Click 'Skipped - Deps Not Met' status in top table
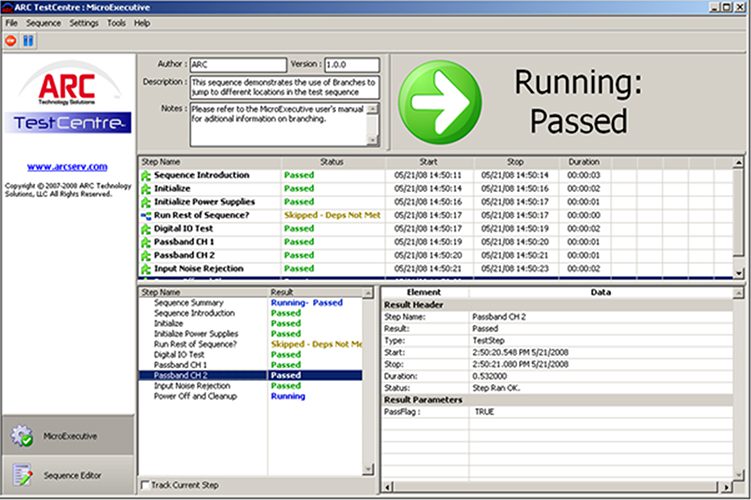This screenshot has width=751, height=500. pyautogui.click(x=332, y=216)
